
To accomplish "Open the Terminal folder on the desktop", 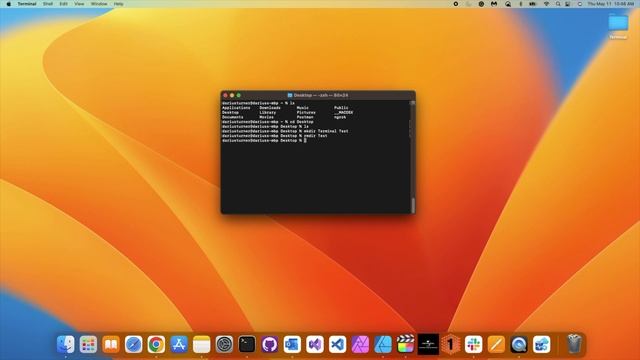I will point(618,26).
